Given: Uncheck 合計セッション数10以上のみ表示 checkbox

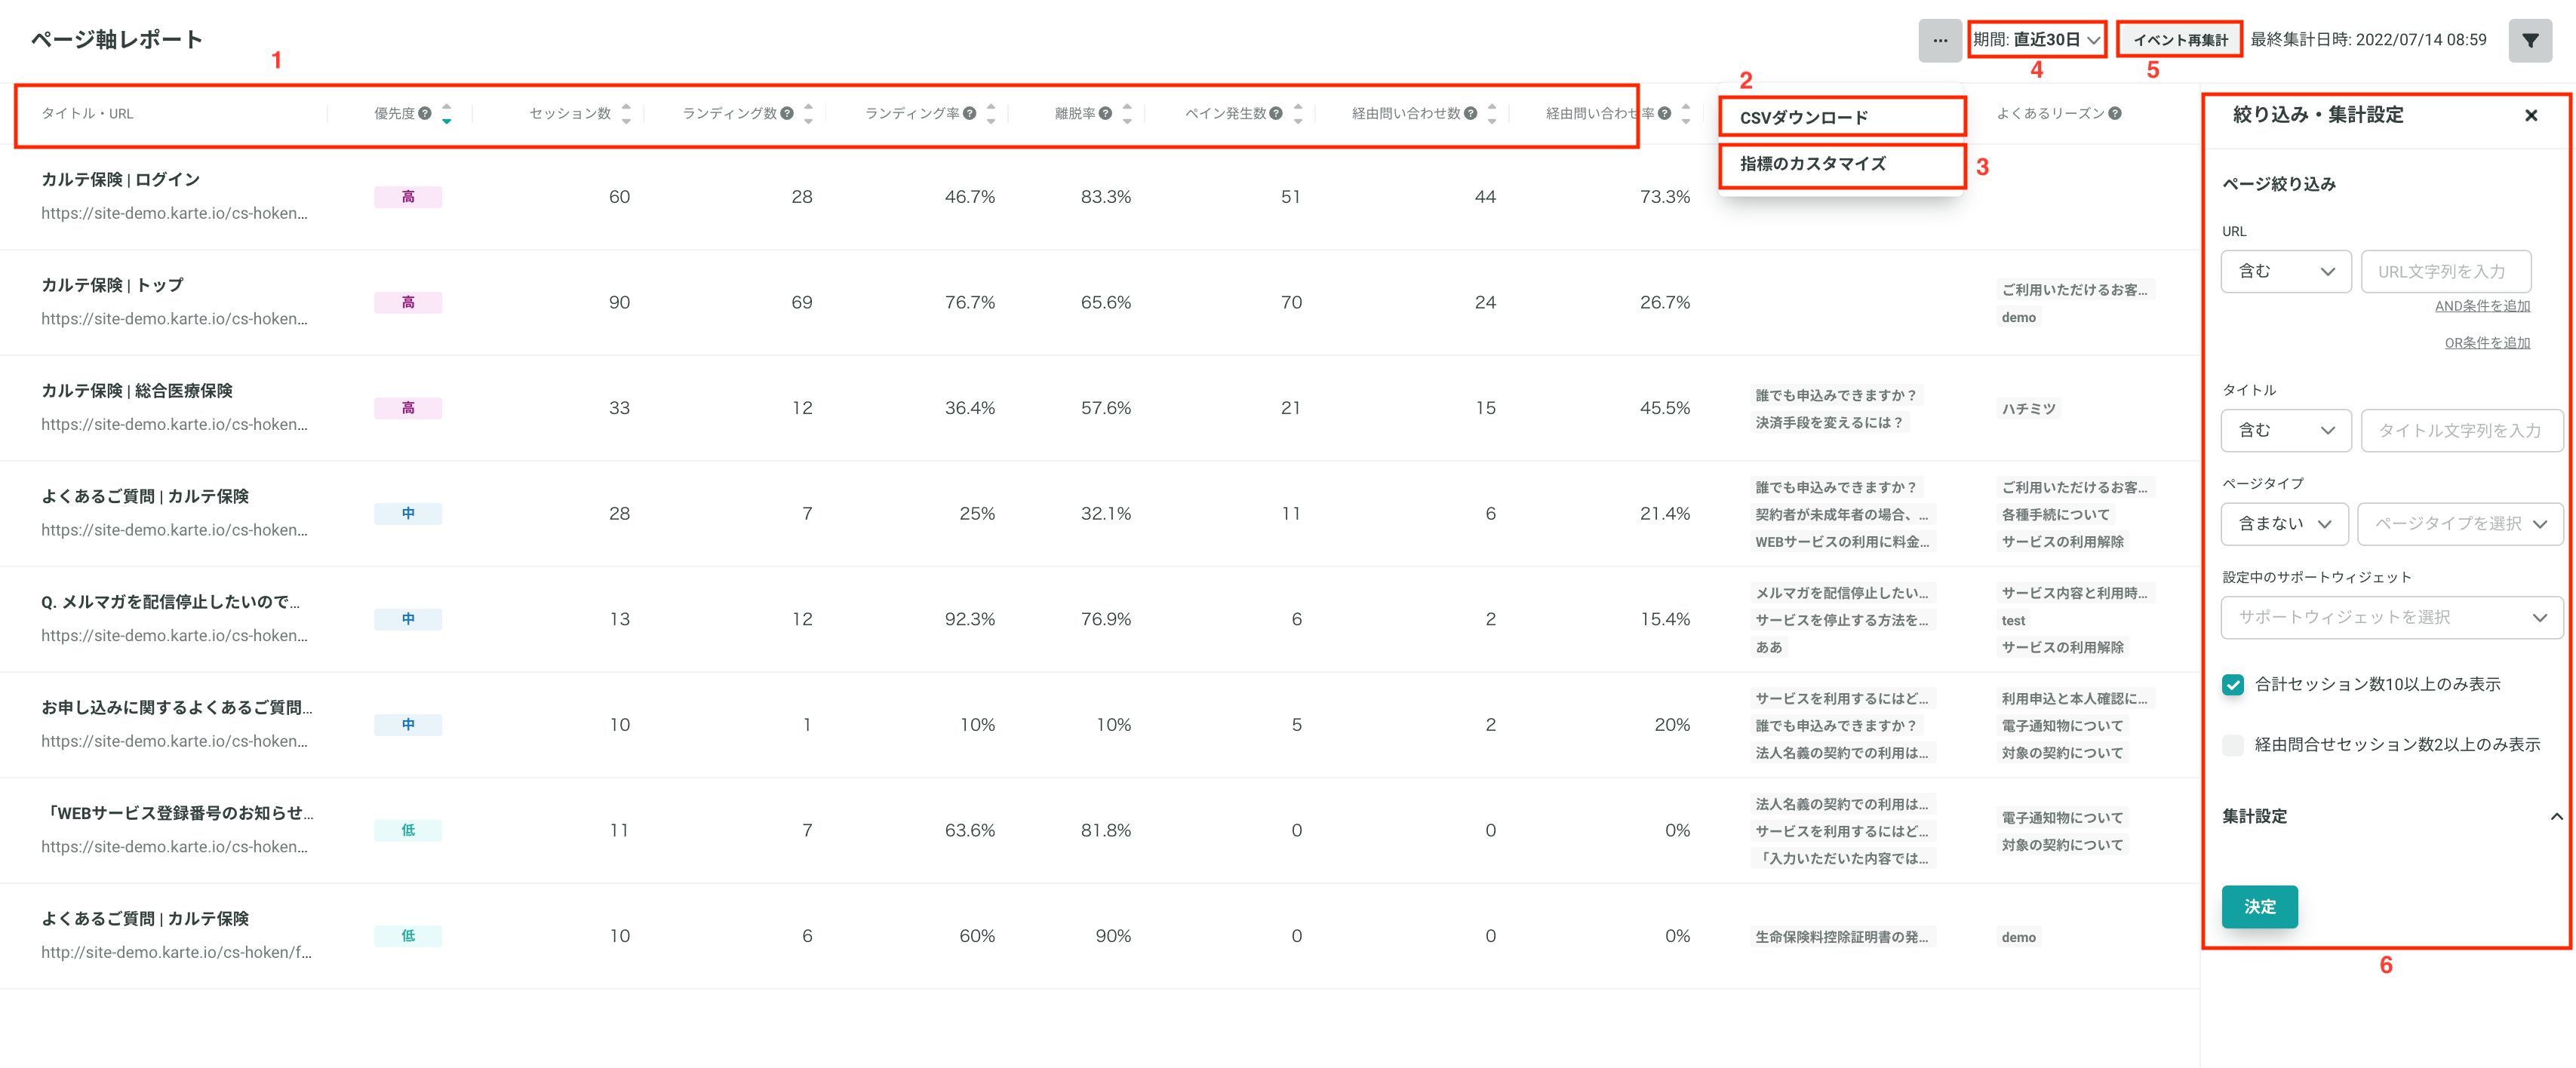Looking at the screenshot, I should point(2233,684).
